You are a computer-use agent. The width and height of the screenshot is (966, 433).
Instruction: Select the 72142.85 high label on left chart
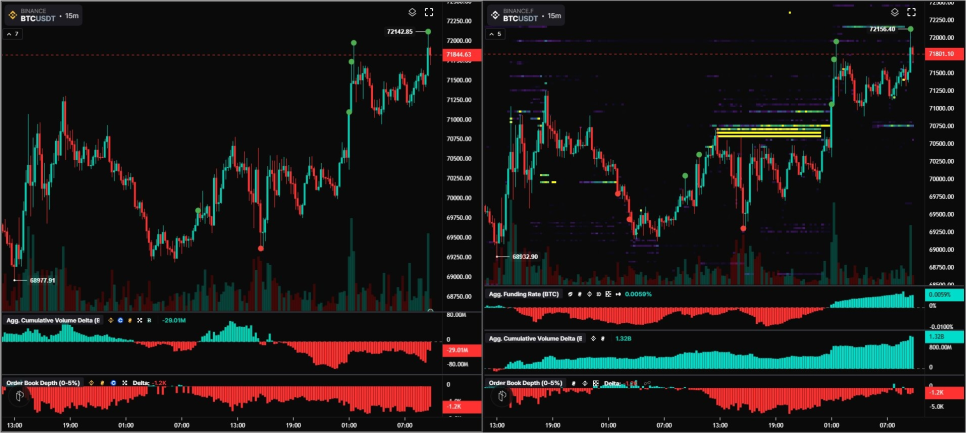399,31
